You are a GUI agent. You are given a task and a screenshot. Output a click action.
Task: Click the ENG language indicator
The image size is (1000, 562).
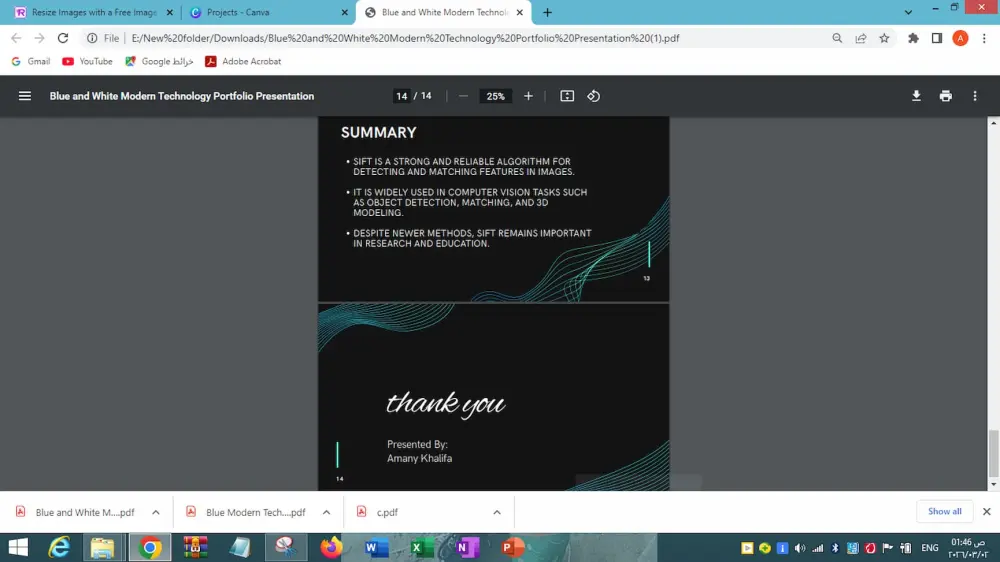click(930, 548)
